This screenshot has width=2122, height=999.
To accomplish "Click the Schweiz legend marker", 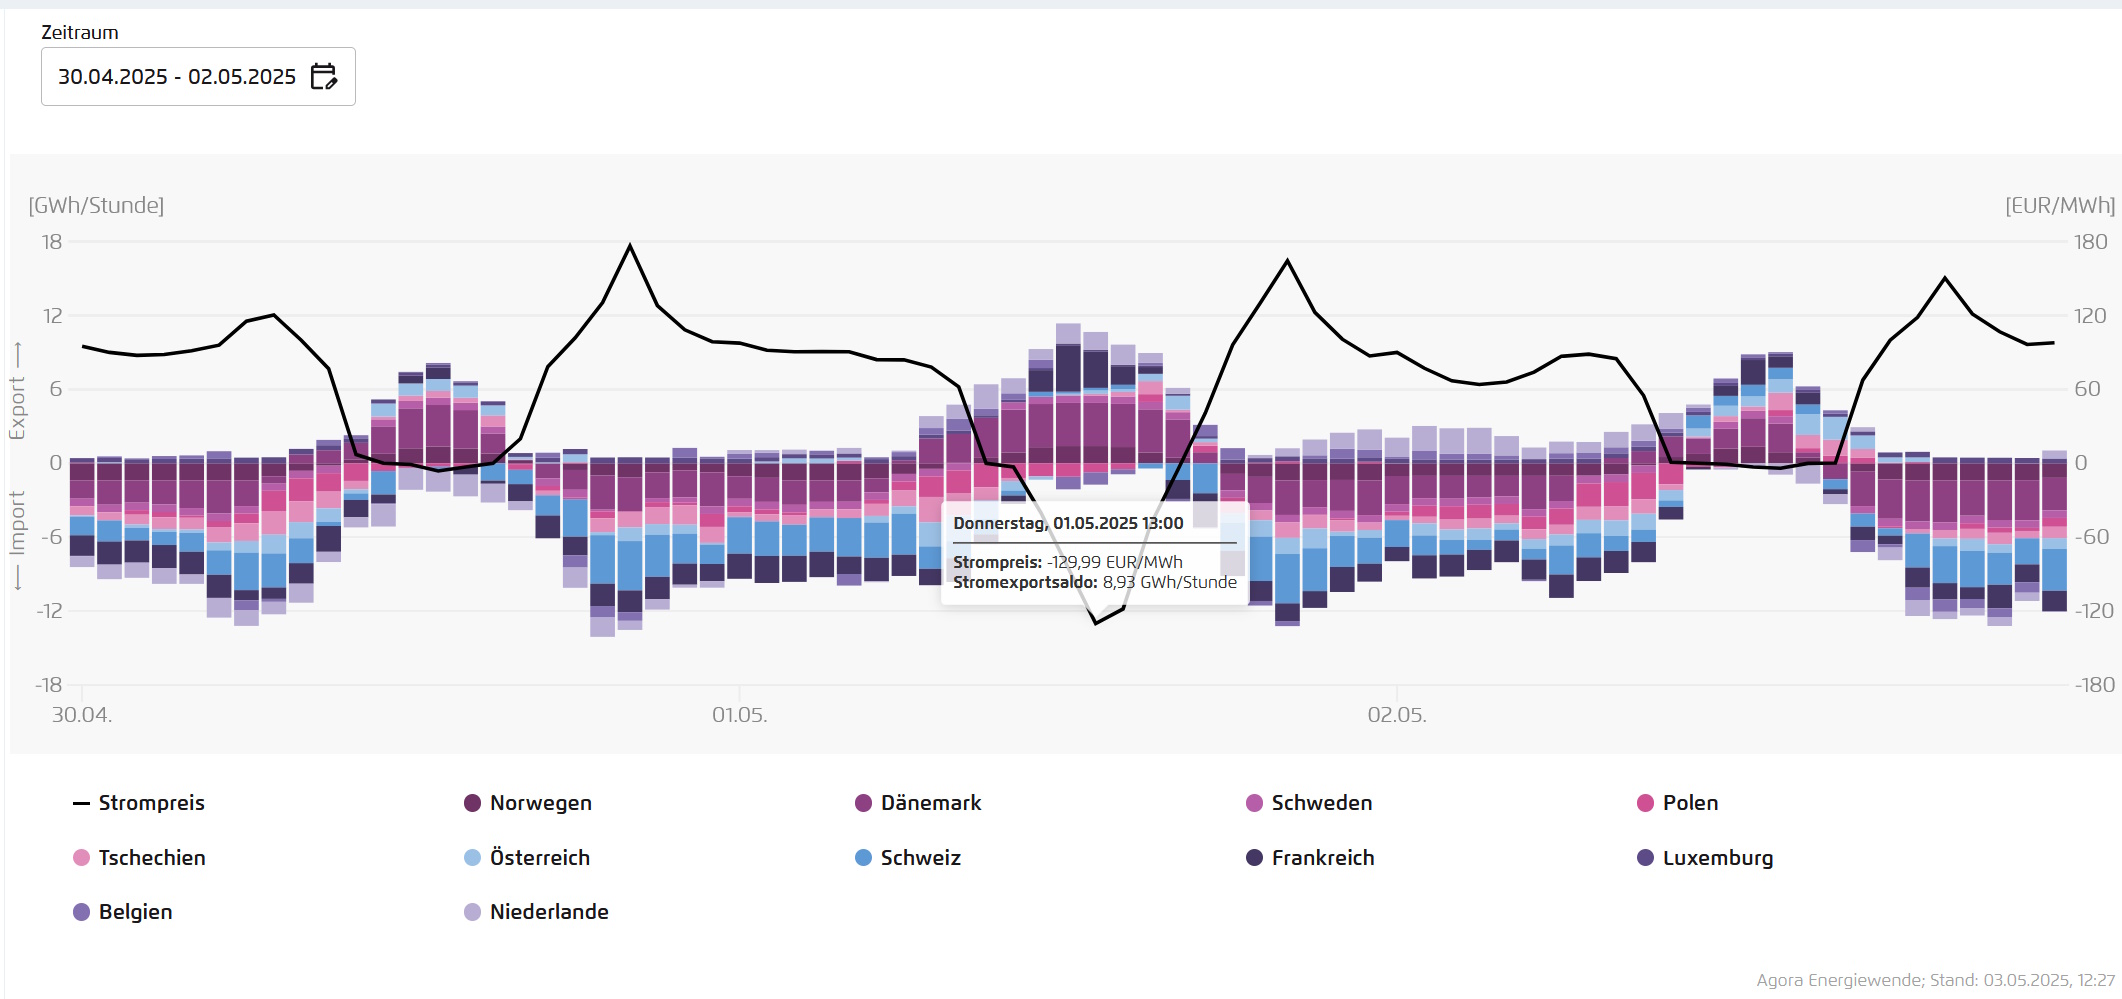I will click(864, 858).
